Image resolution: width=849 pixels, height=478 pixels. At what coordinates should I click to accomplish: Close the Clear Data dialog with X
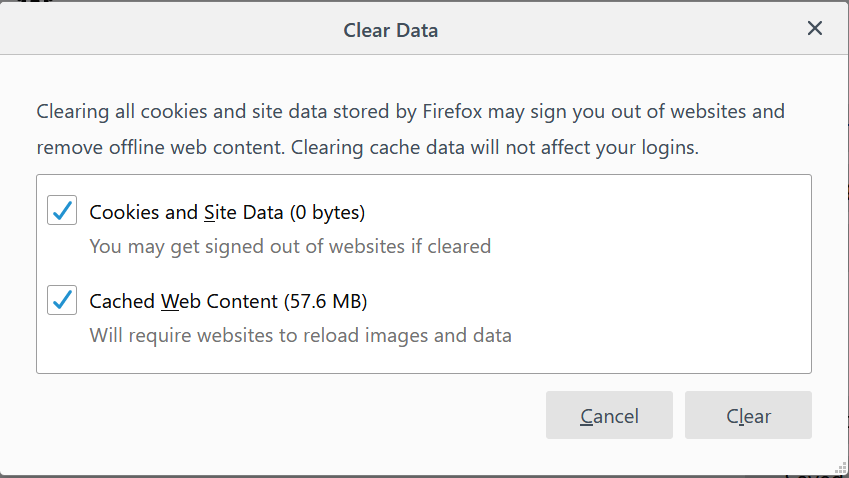tap(814, 28)
